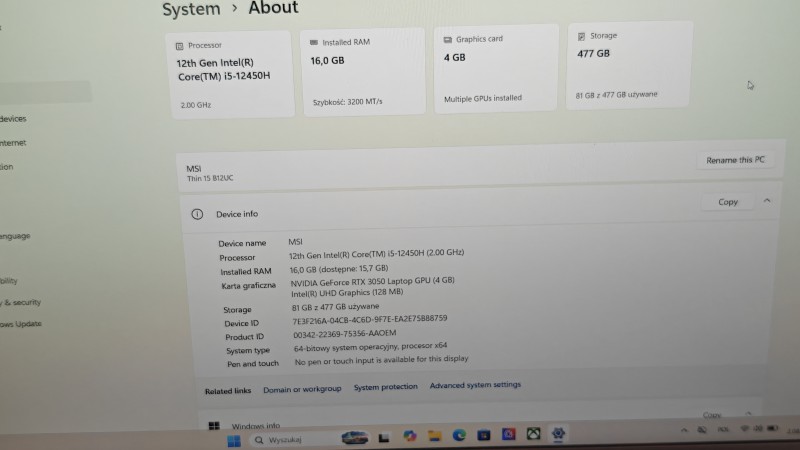Screen dimensions: 800x450
Task: Click the 477 GB storage value
Action: (x=593, y=54)
